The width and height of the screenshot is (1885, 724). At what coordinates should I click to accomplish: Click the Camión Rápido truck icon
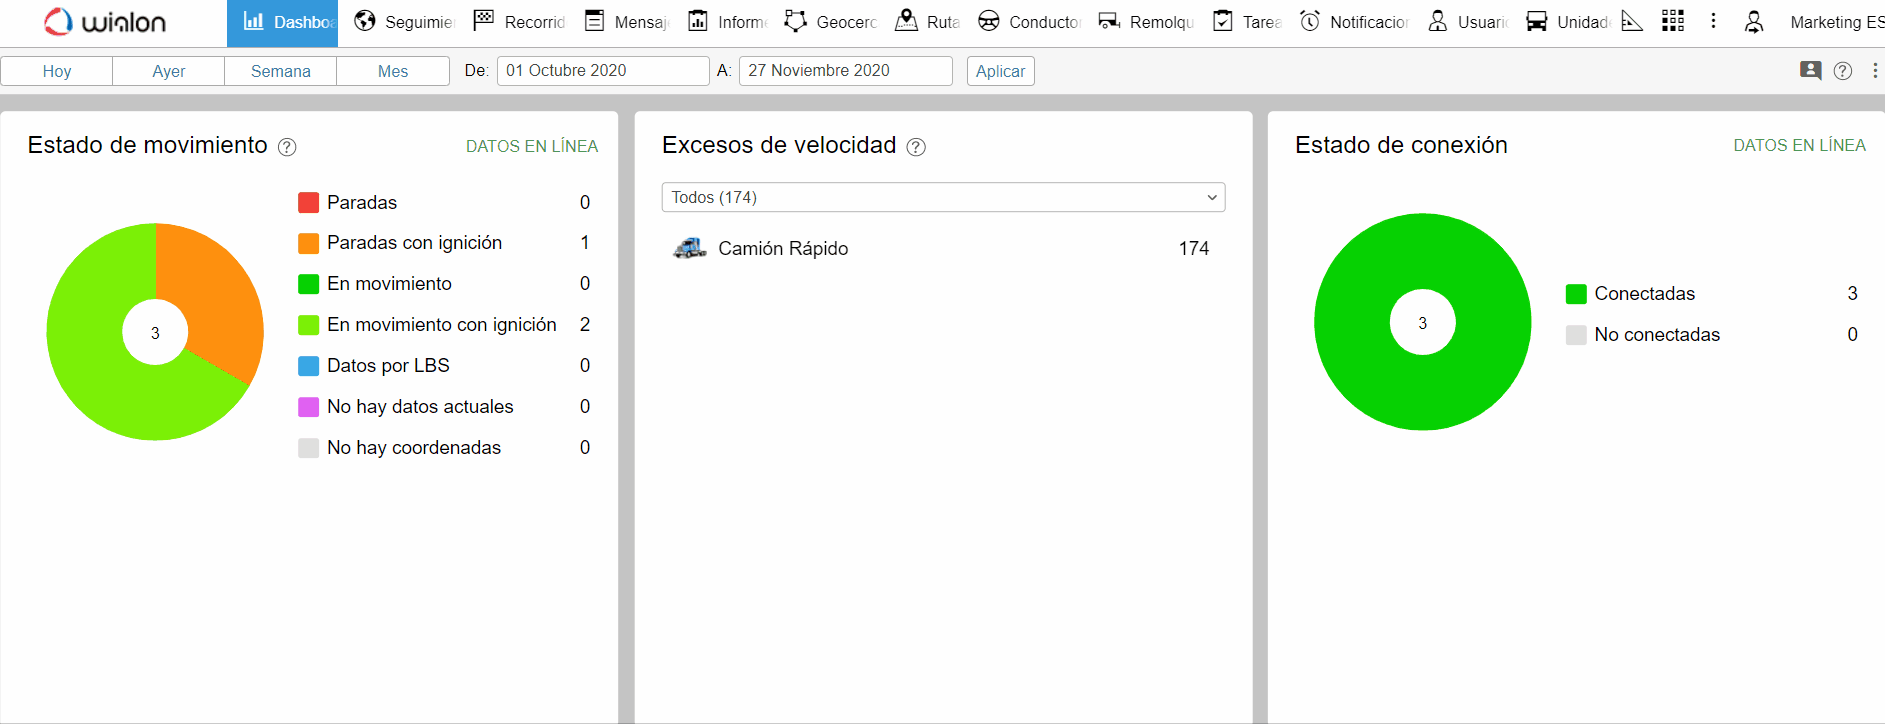tap(690, 248)
